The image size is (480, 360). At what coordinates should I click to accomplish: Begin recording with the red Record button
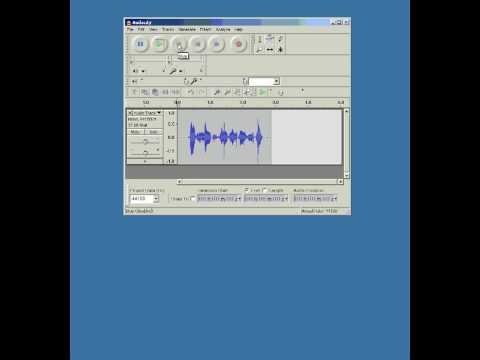[238, 44]
